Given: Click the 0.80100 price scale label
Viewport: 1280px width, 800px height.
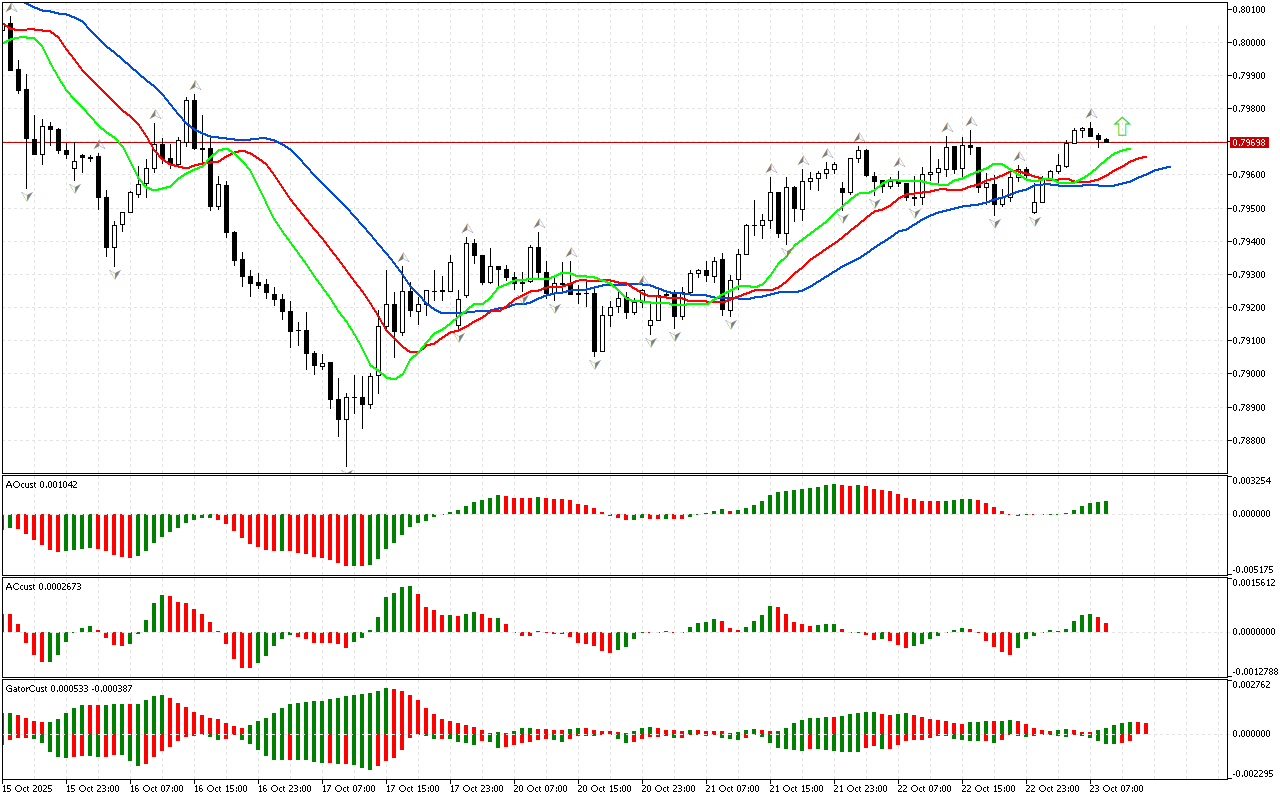Looking at the screenshot, I should pos(1250,9).
